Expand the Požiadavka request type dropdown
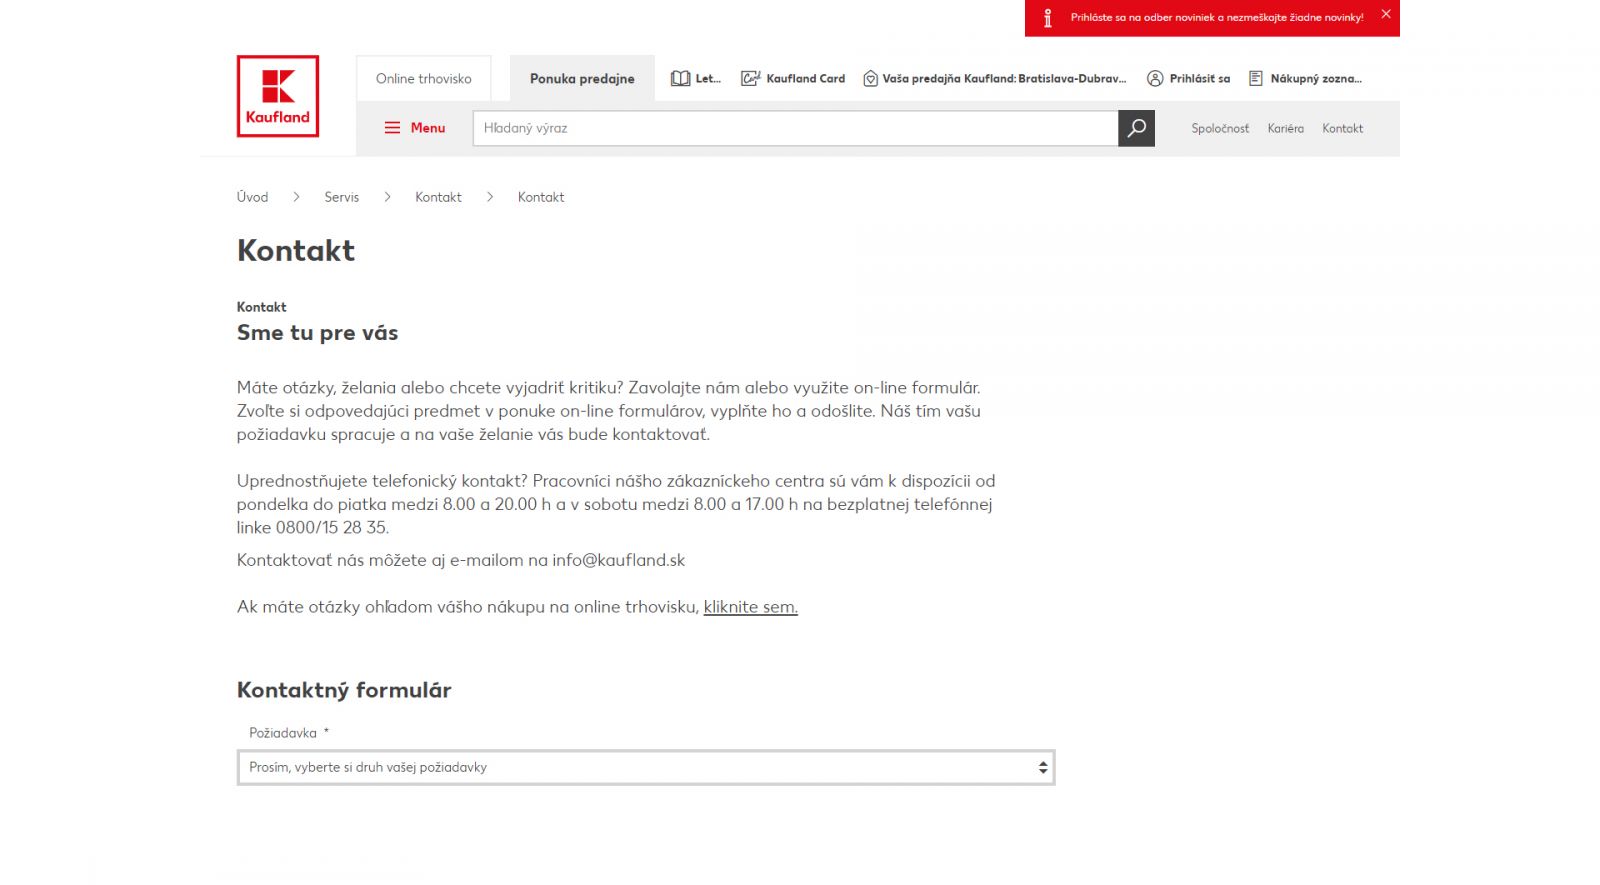This screenshot has height=885, width=1600. click(x=646, y=767)
